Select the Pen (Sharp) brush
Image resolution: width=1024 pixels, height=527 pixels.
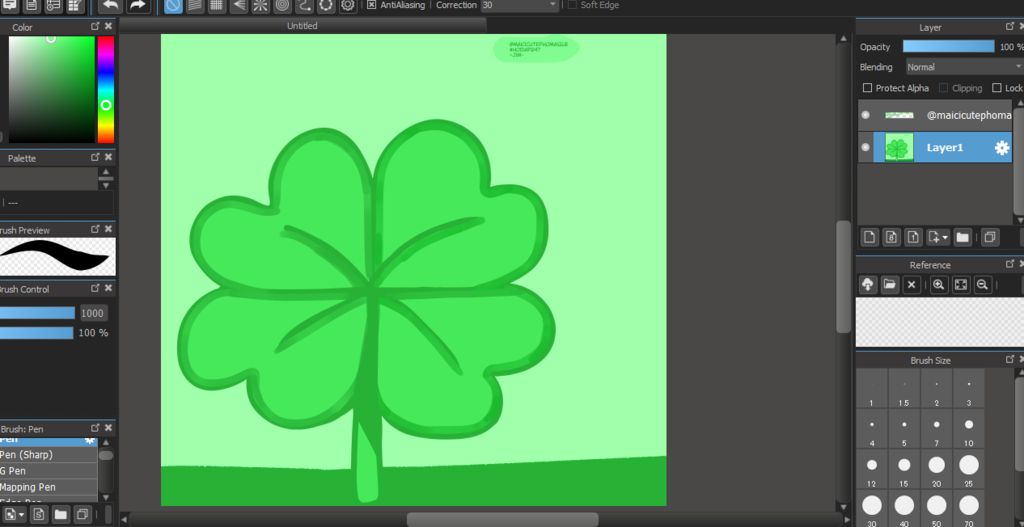point(48,455)
